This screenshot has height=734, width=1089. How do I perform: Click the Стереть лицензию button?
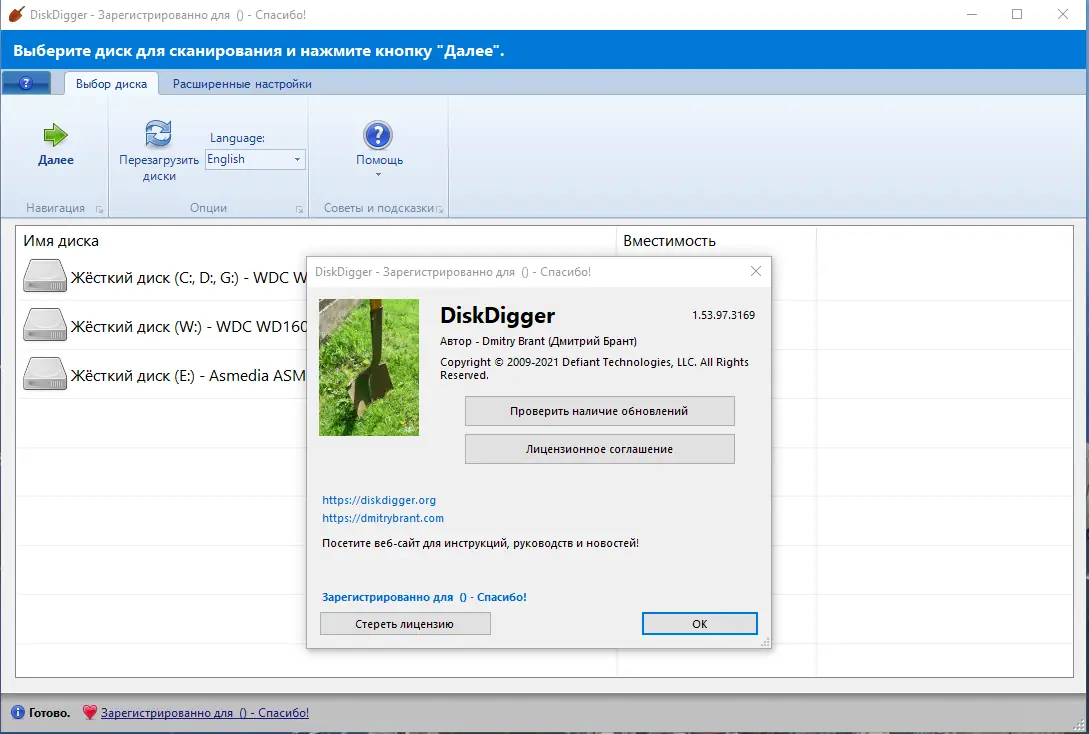pyautogui.click(x=404, y=623)
